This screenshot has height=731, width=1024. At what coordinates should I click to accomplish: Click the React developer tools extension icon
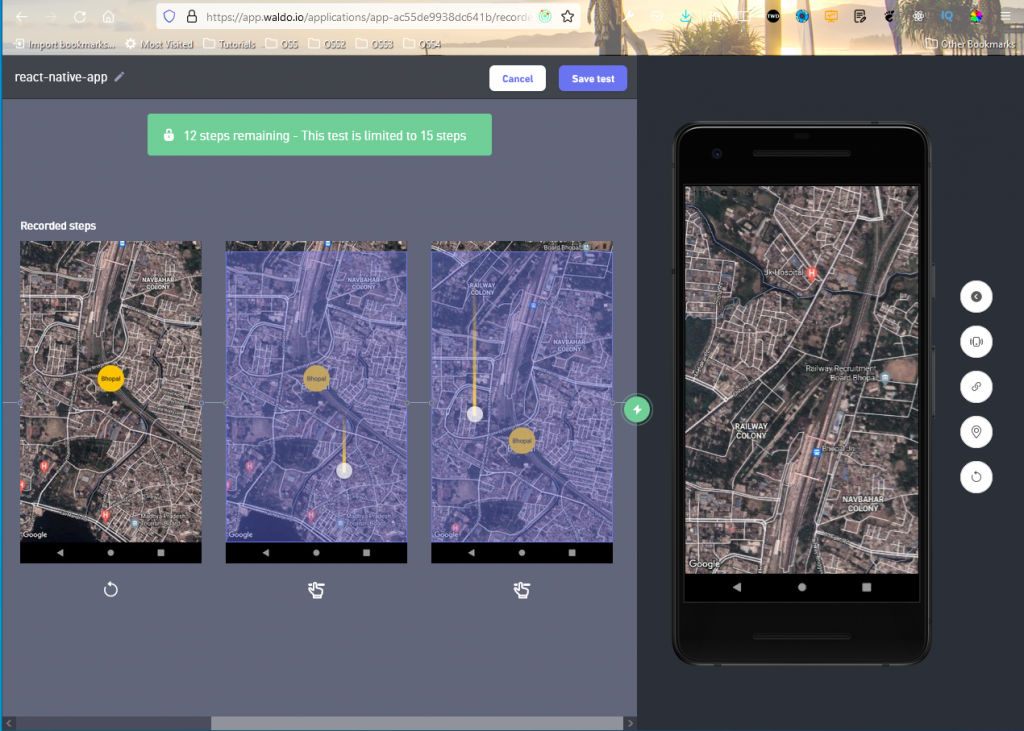pyautogui.click(x=918, y=16)
